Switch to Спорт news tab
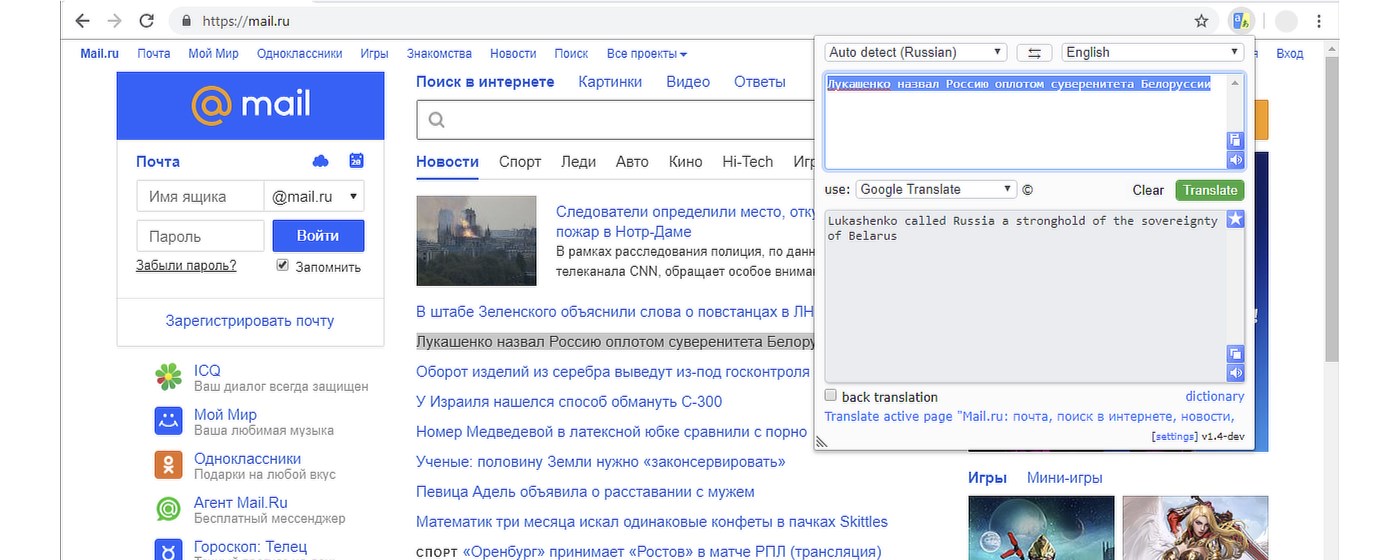Screen dimensions: 1400x560 pyautogui.click(x=520, y=161)
